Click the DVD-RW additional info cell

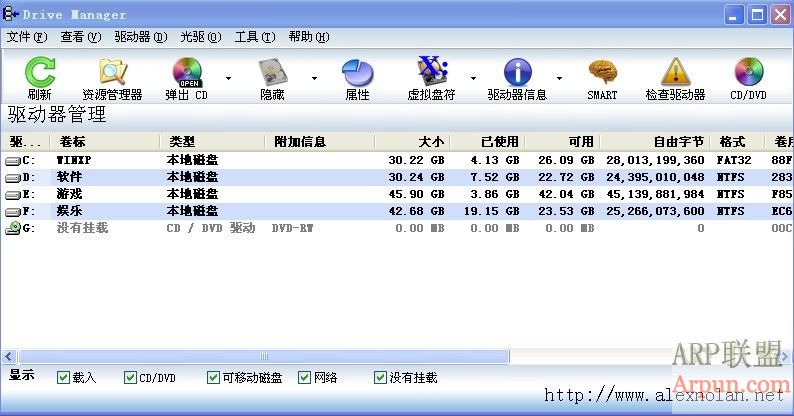point(292,228)
